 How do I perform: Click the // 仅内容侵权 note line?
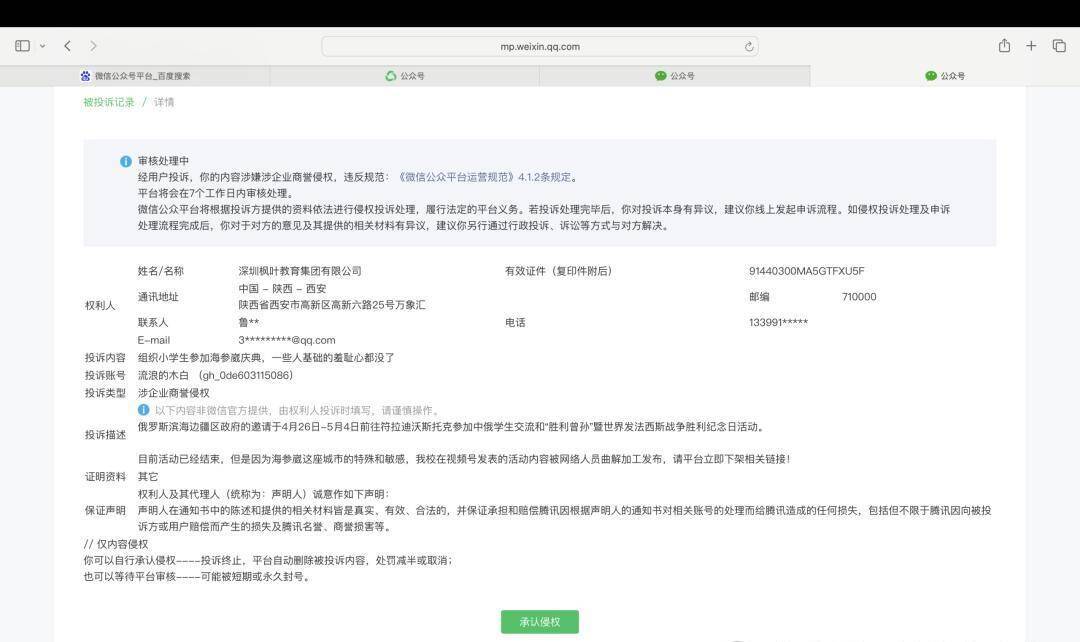click(116, 543)
